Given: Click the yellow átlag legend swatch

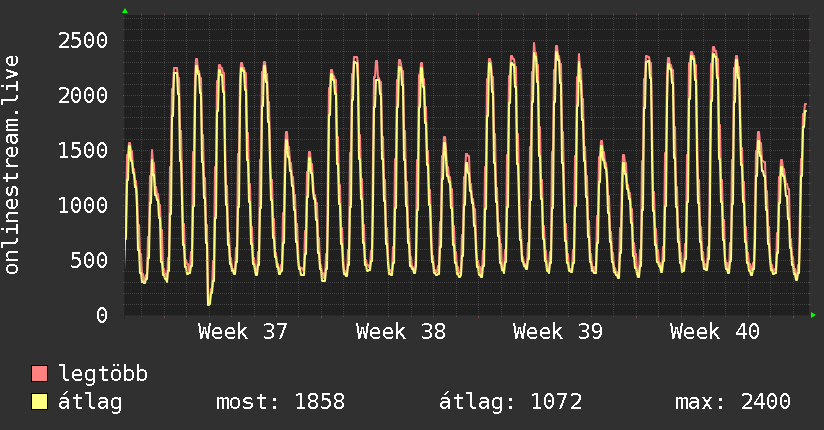Looking at the screenshot, I should point(39,402).
